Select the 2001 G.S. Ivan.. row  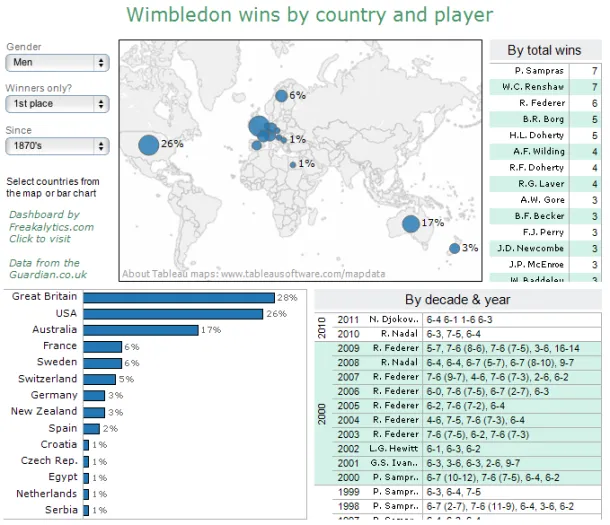point(467,464)
